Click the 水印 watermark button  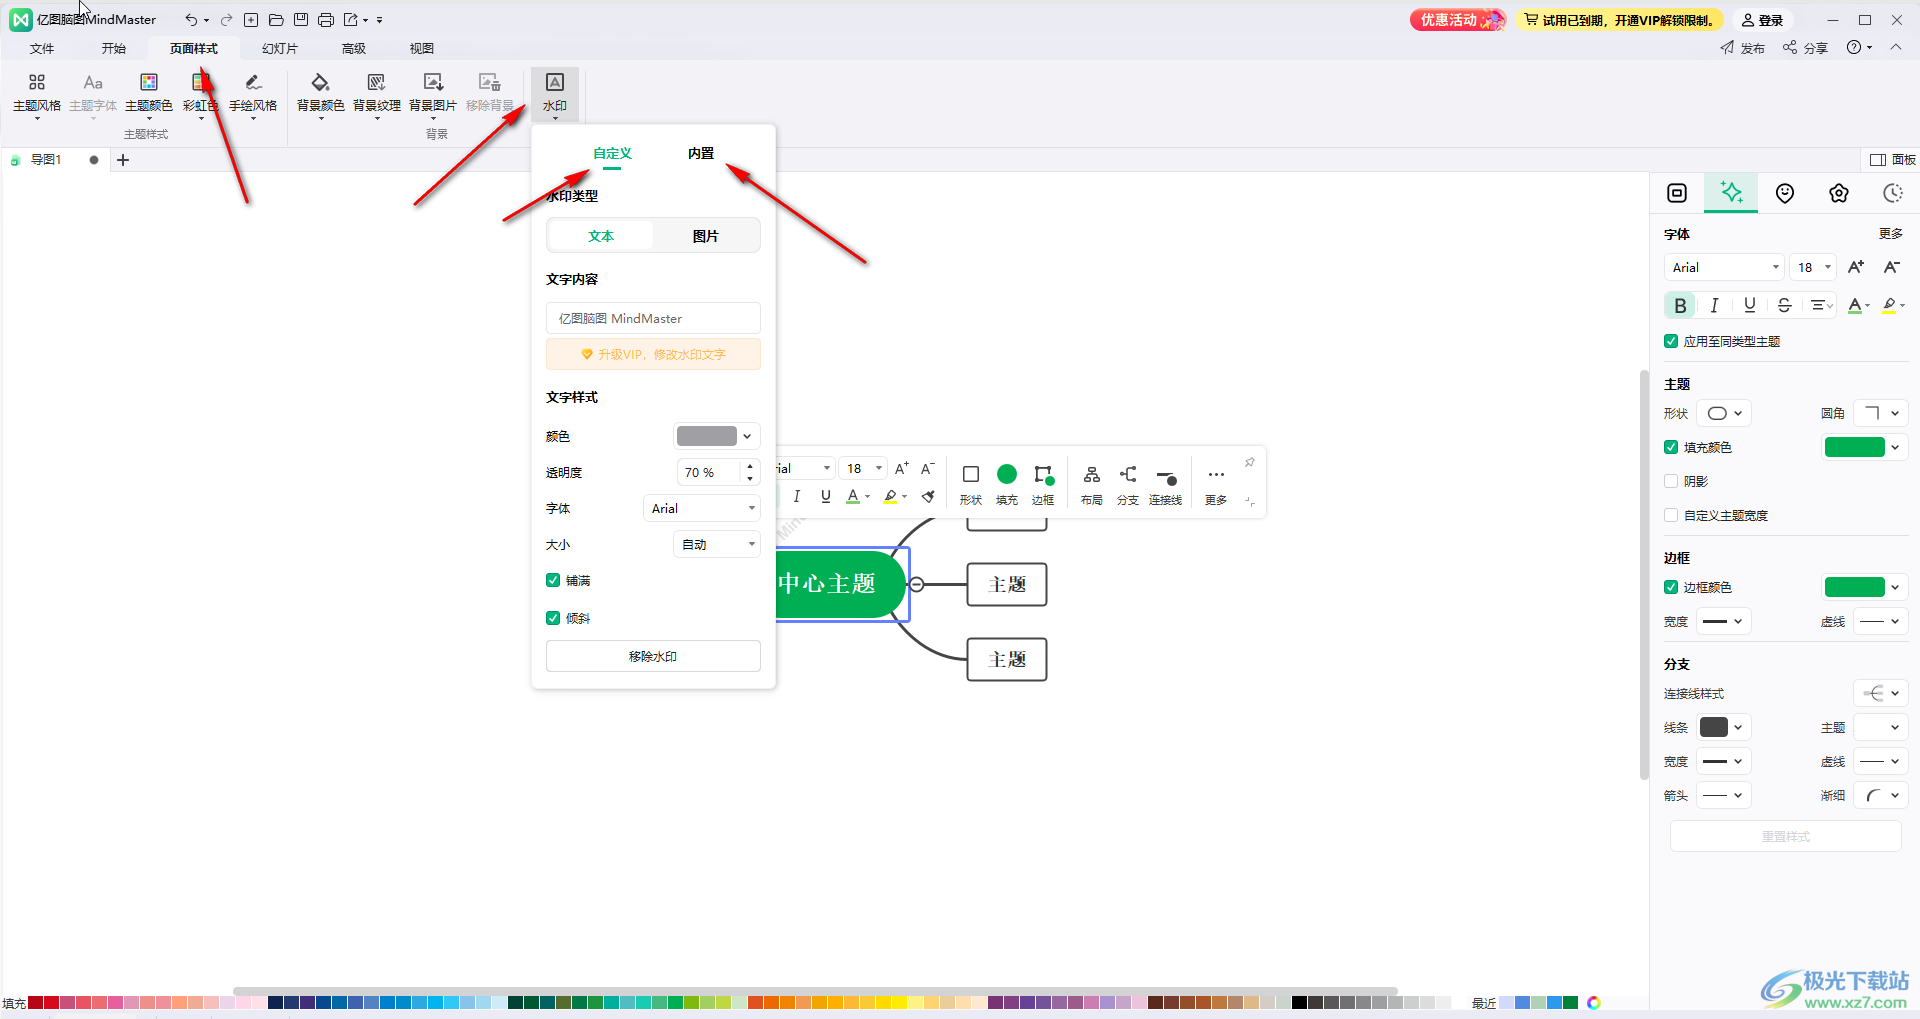[555, 93]
